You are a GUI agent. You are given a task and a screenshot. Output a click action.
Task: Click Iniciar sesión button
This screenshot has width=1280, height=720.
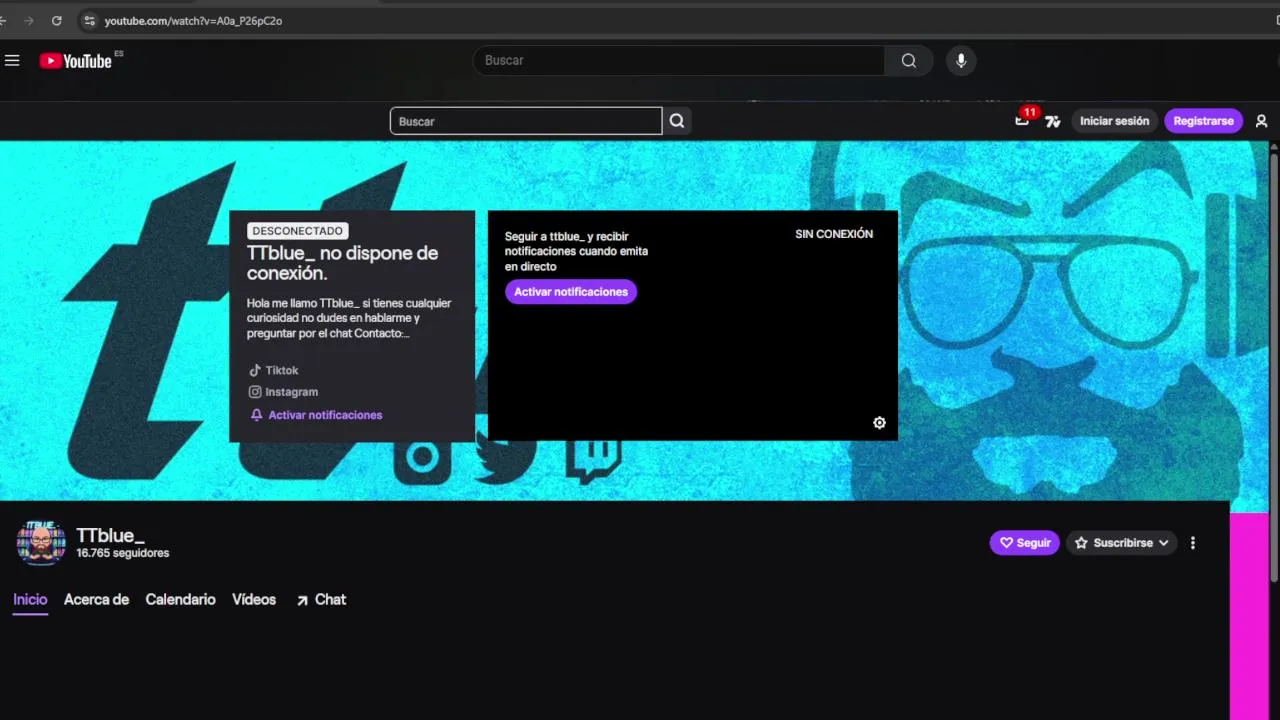(x=1114, y=121)
